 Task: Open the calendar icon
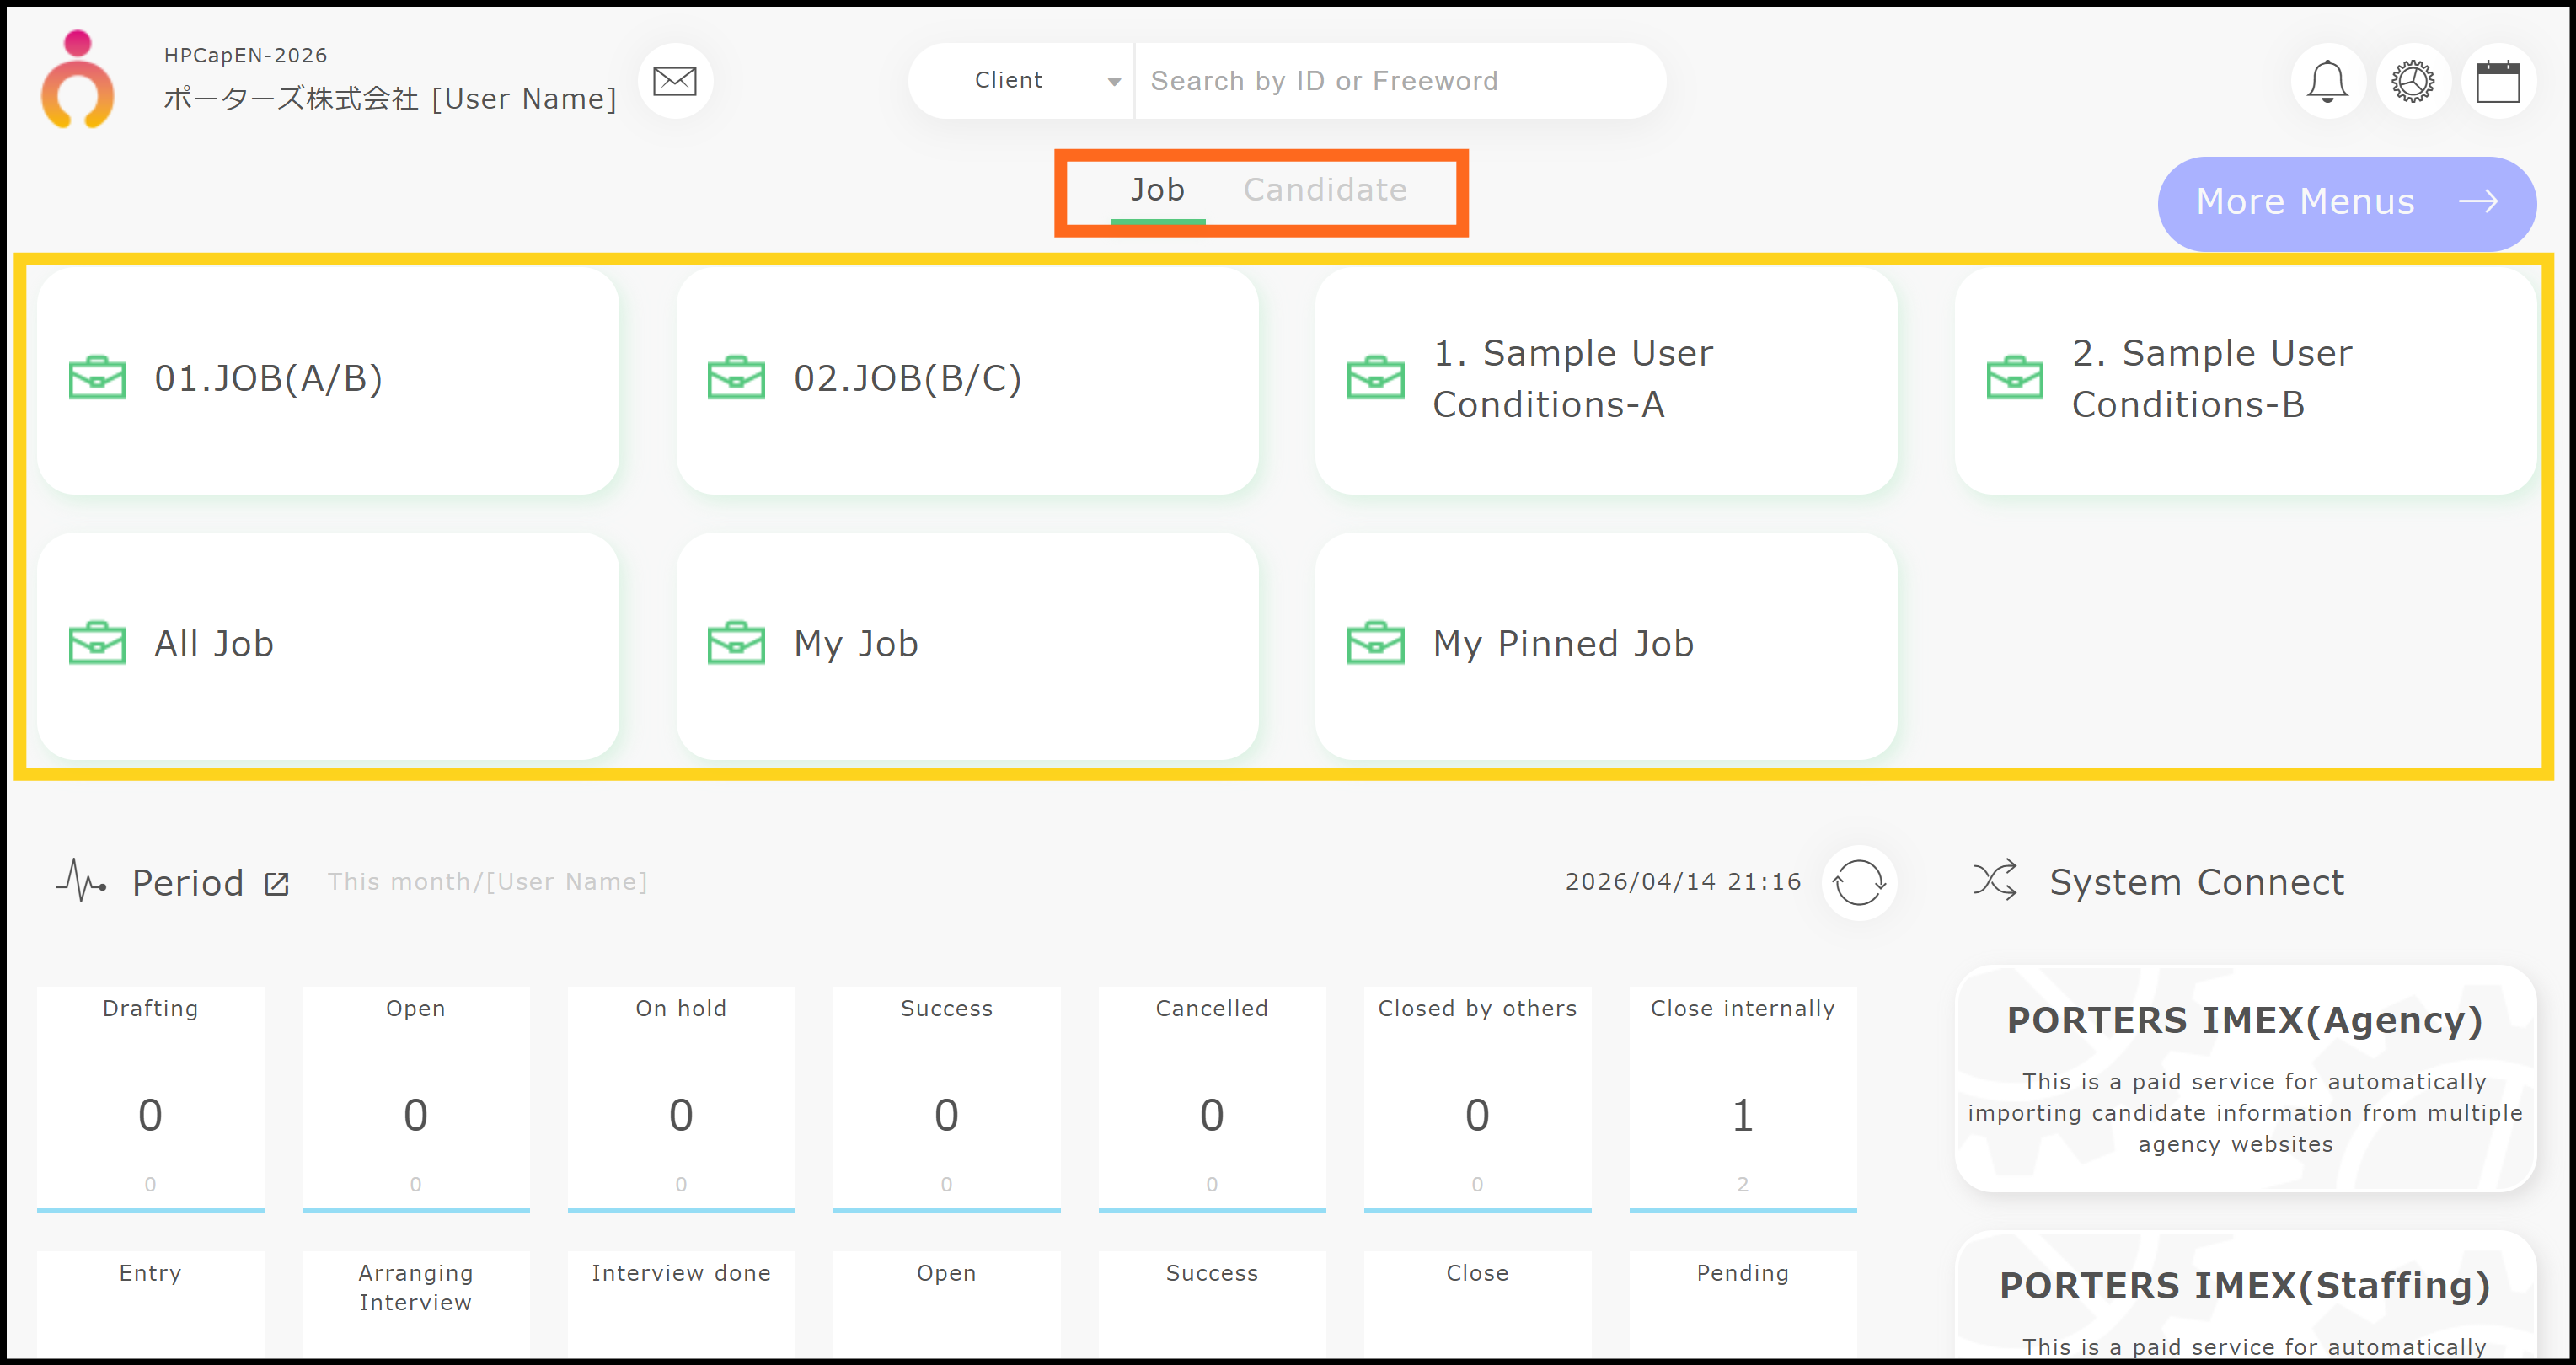click(x=2497, y=81)
